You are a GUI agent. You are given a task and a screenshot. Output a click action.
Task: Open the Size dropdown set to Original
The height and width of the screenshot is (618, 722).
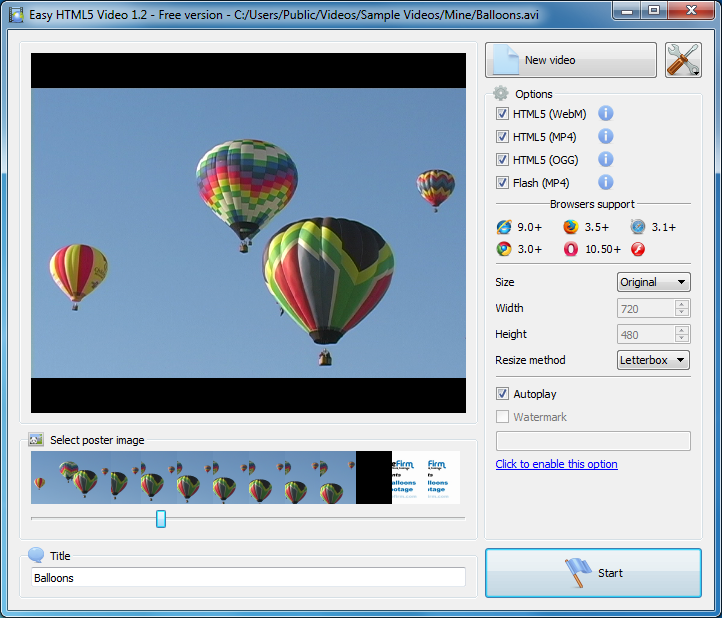653,282
